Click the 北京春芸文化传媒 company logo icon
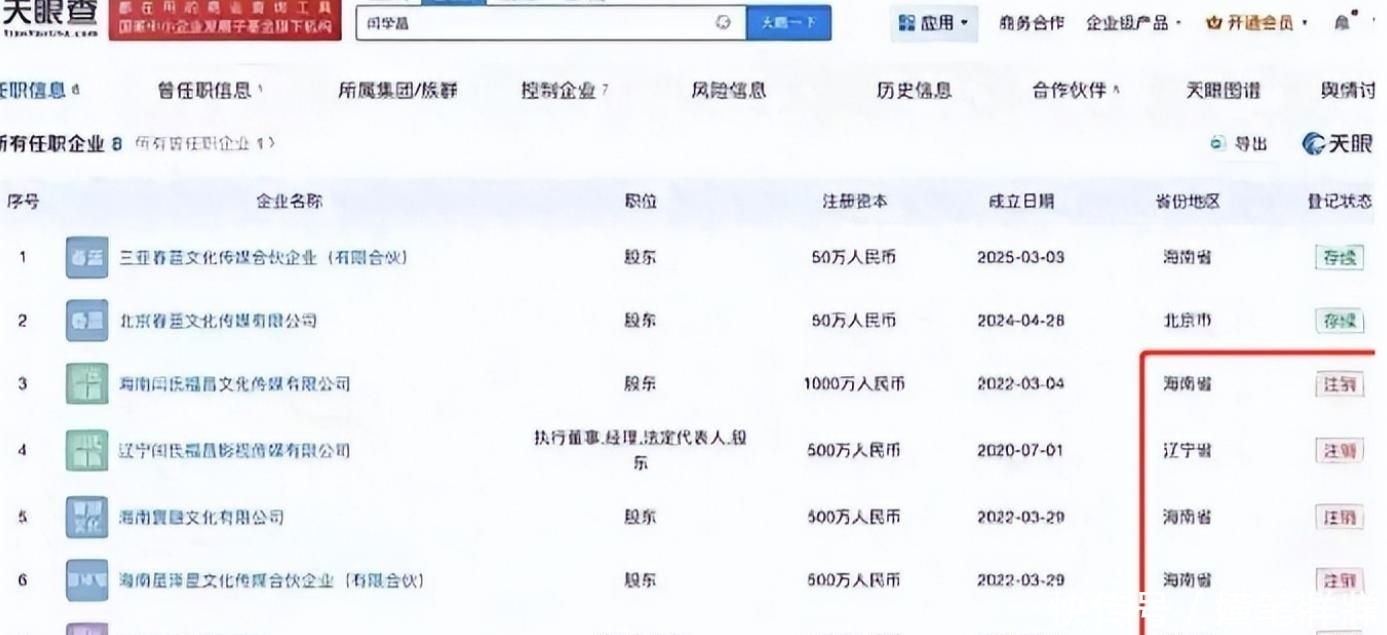 click(86, 321)
